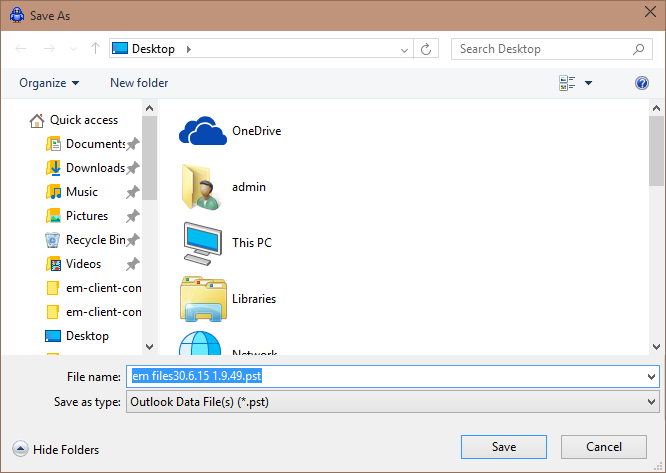Click the first em-client-con folder
The image size is (666, 473).
pyautogui.click(x=93, y=288)
